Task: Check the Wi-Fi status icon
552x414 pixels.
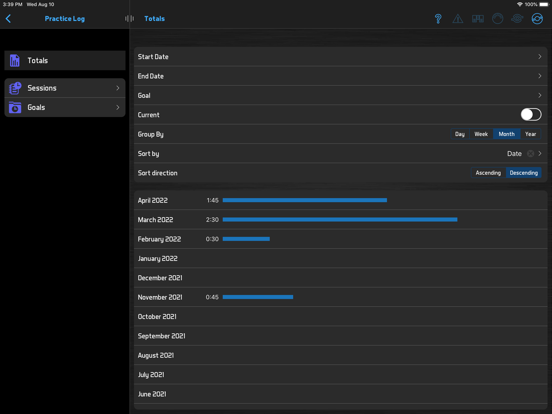Action: pos(520,4)
